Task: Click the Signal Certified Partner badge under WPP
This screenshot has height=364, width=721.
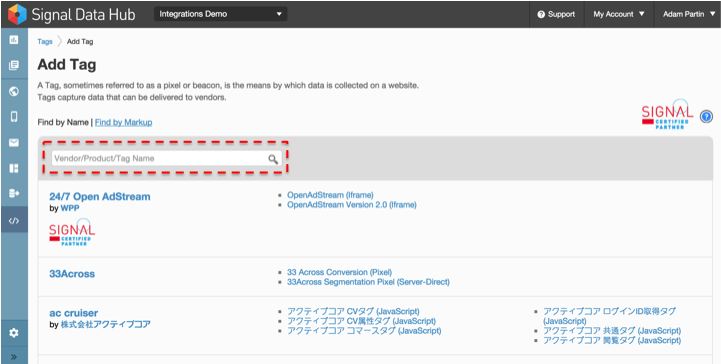Action: [x=72, y=231]
